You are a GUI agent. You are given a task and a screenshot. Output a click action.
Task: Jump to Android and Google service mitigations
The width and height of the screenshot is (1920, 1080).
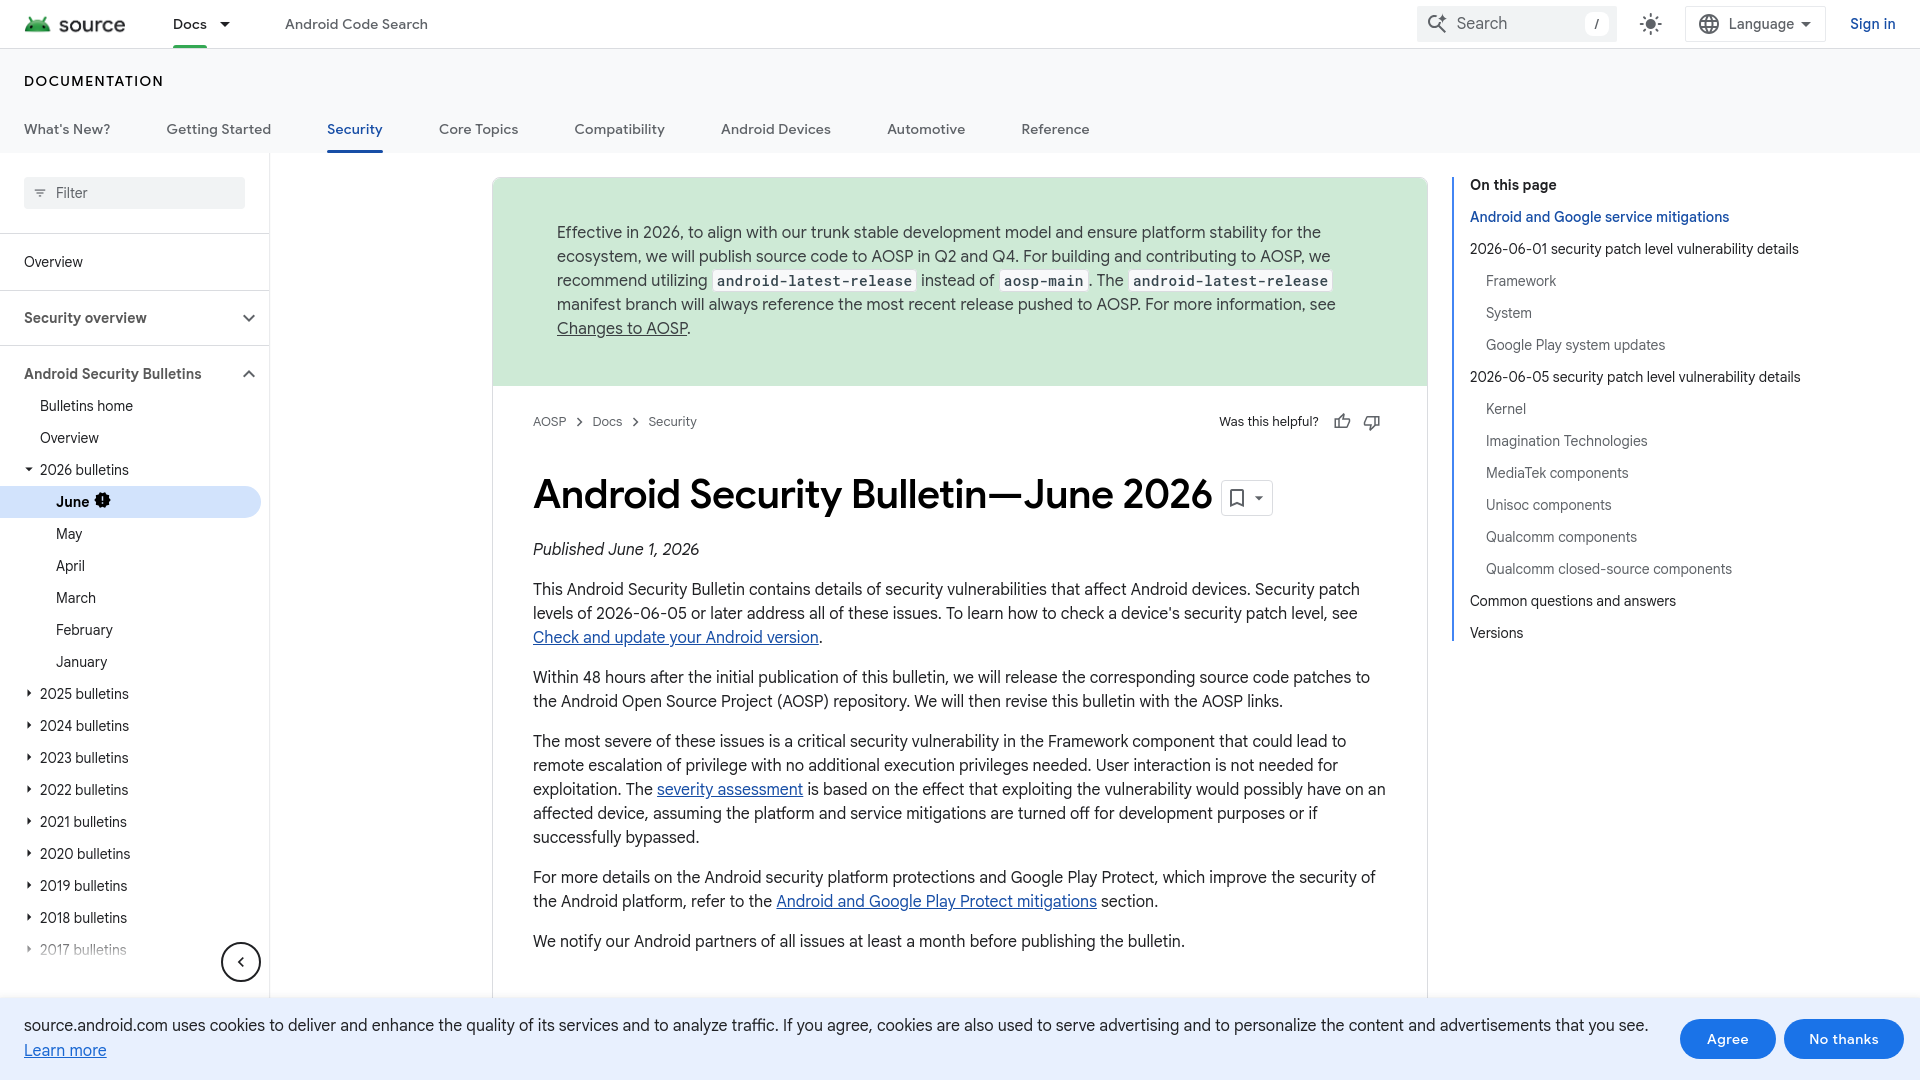[x=1599, y=217]
